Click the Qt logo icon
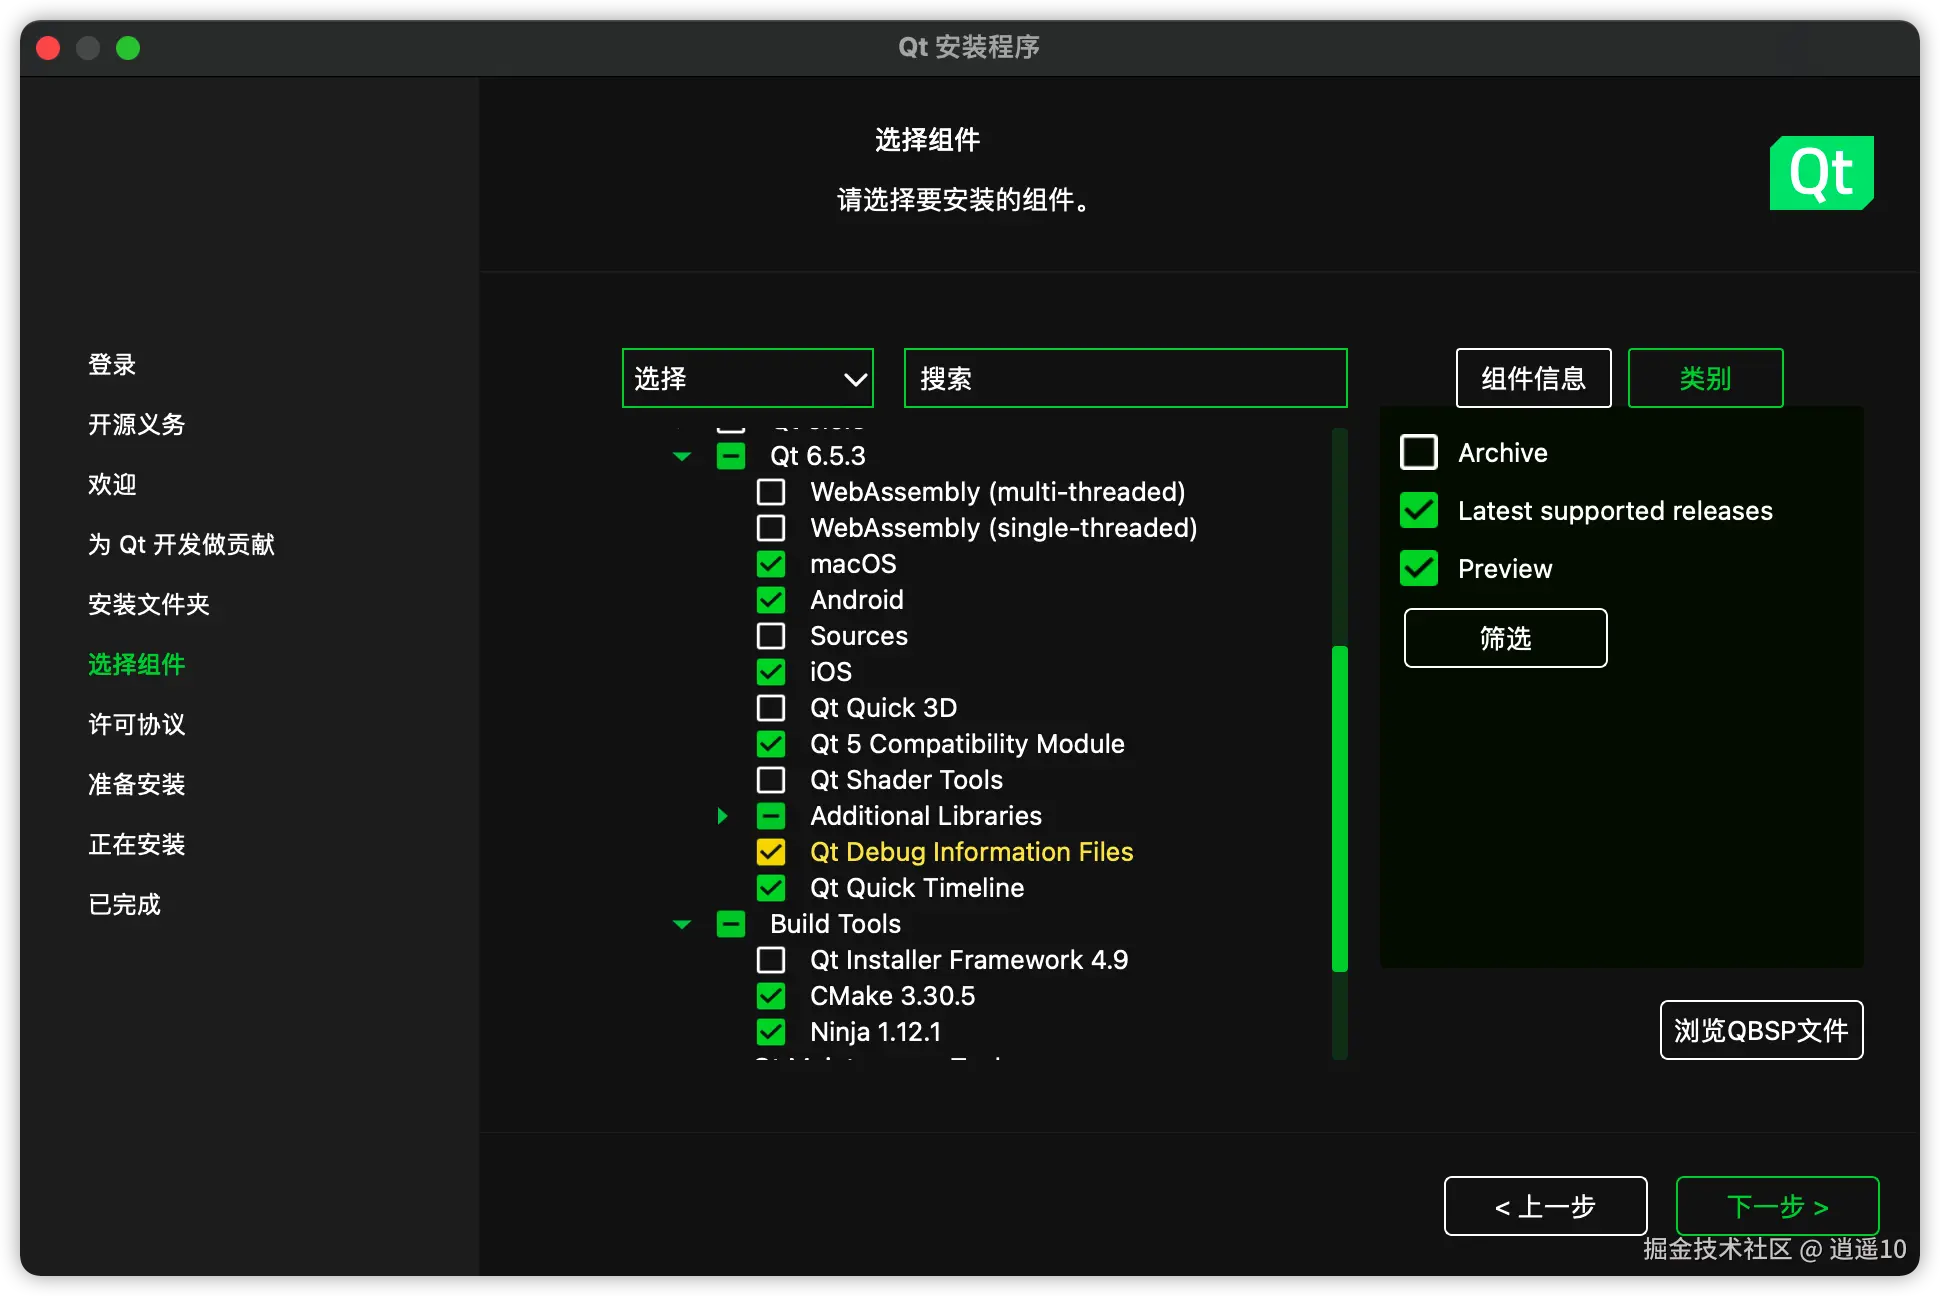This screenshot has height=1296, width=1940. click(x=1821, y=173)
